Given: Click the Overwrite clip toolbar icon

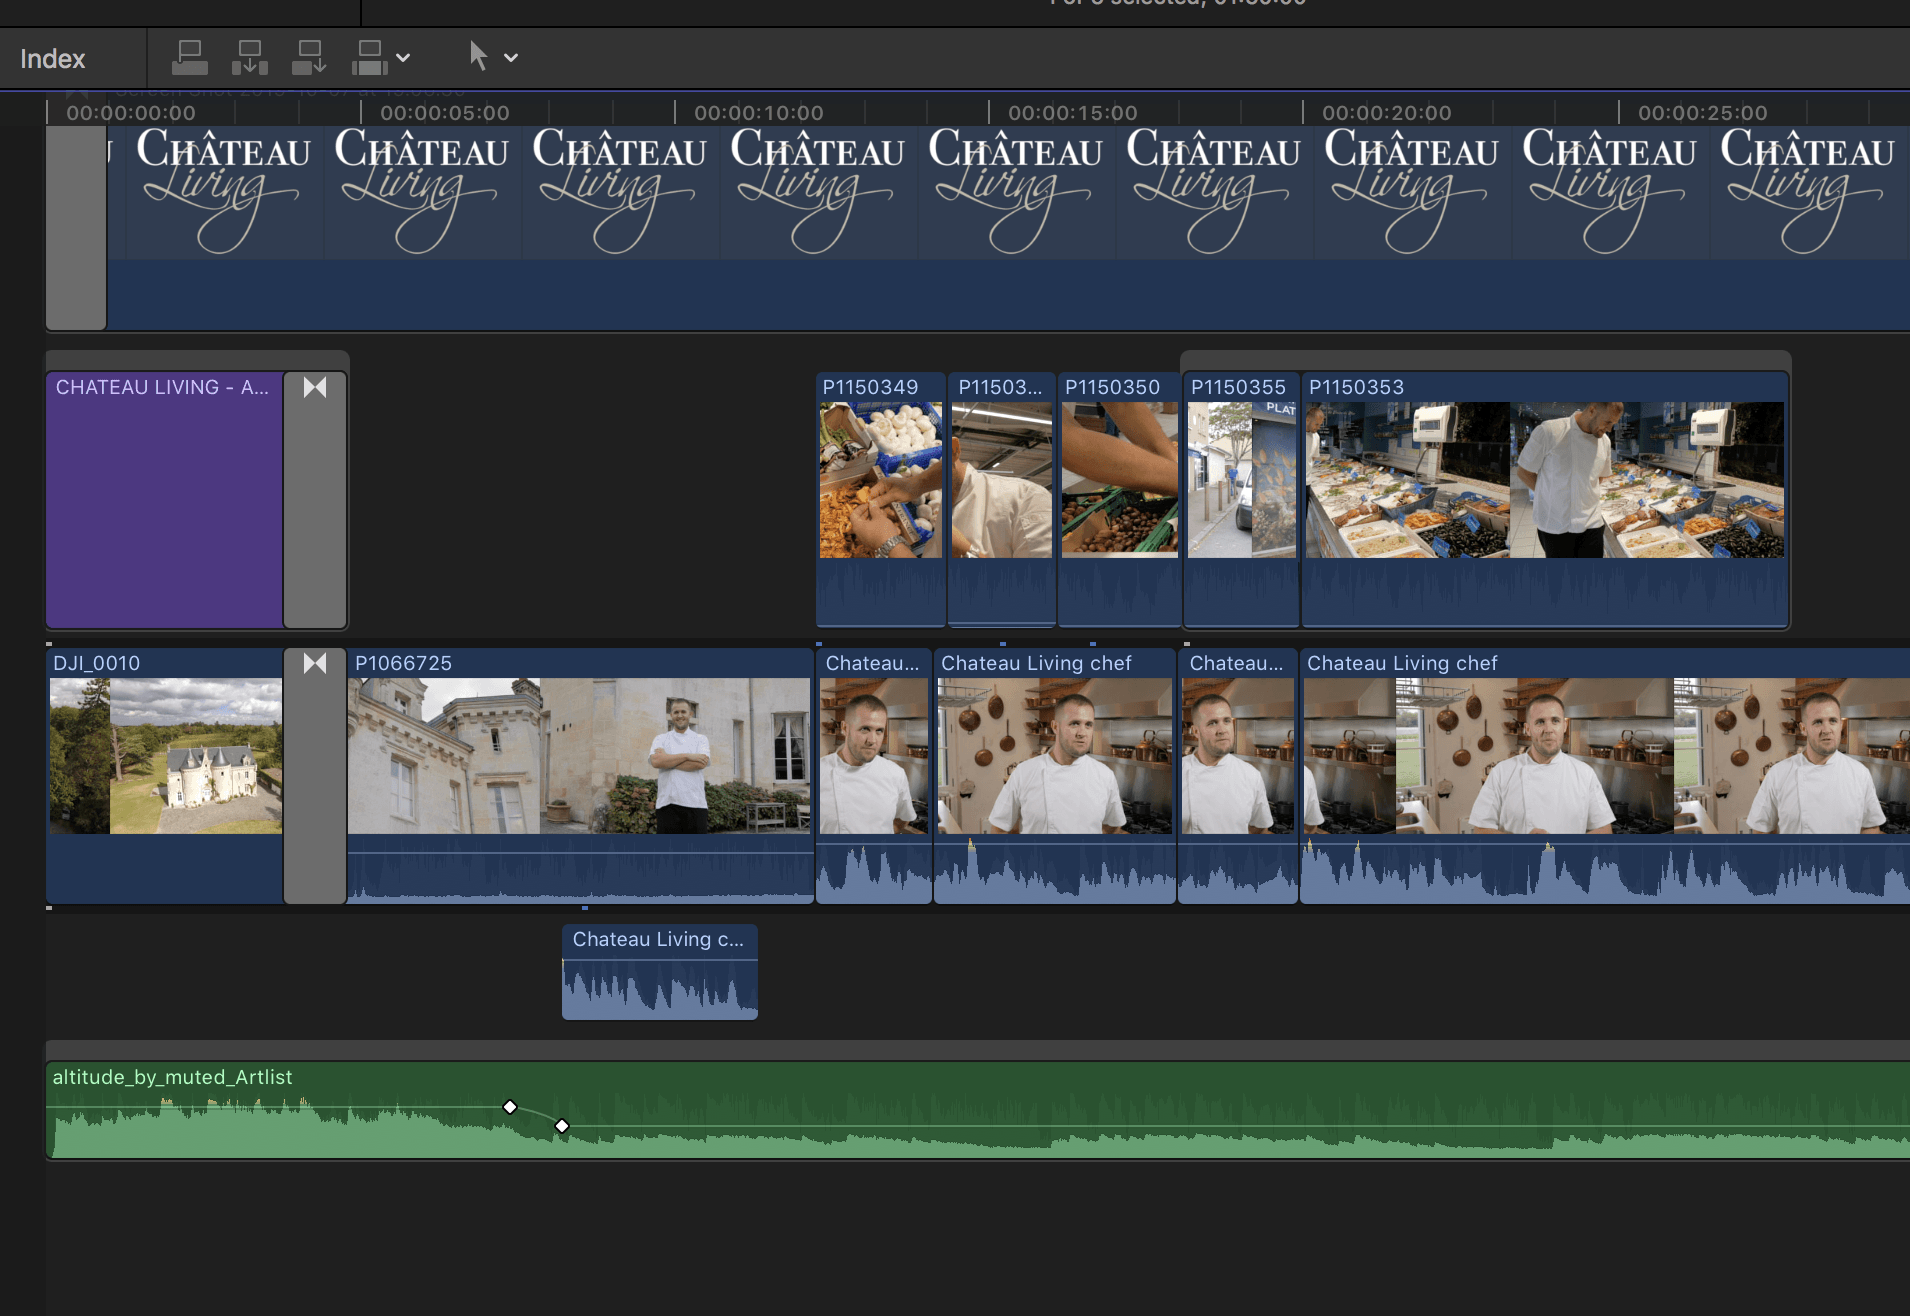Looking at the screenshot, I should click(x=369, y=57).
